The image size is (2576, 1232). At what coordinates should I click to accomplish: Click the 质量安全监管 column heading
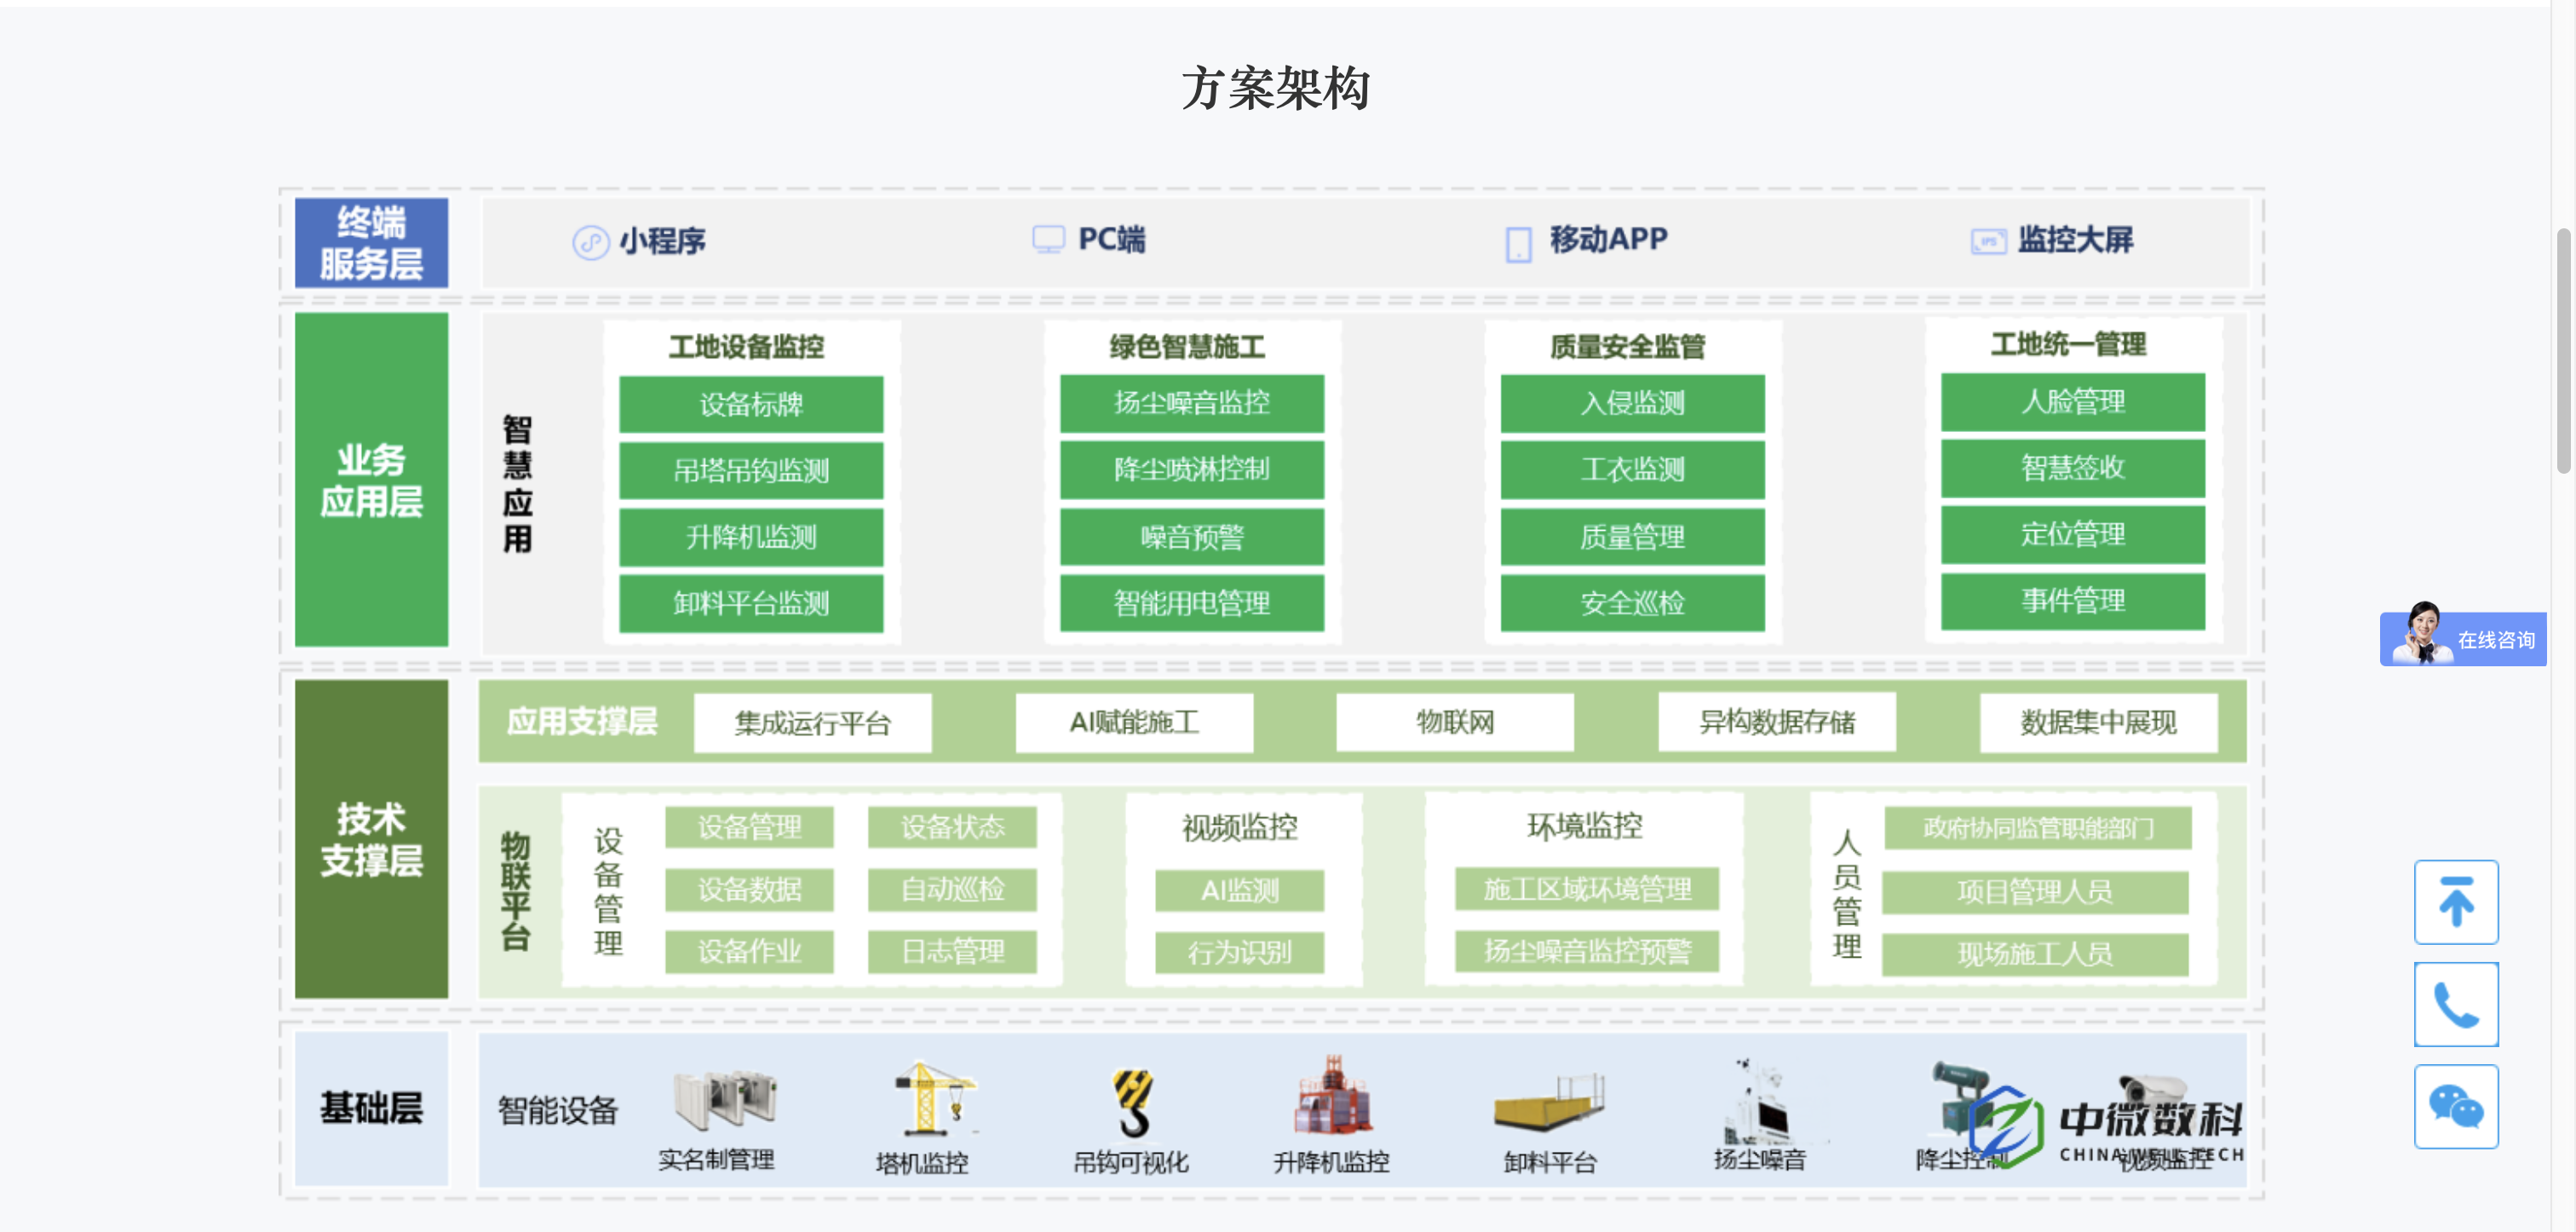1627,347
